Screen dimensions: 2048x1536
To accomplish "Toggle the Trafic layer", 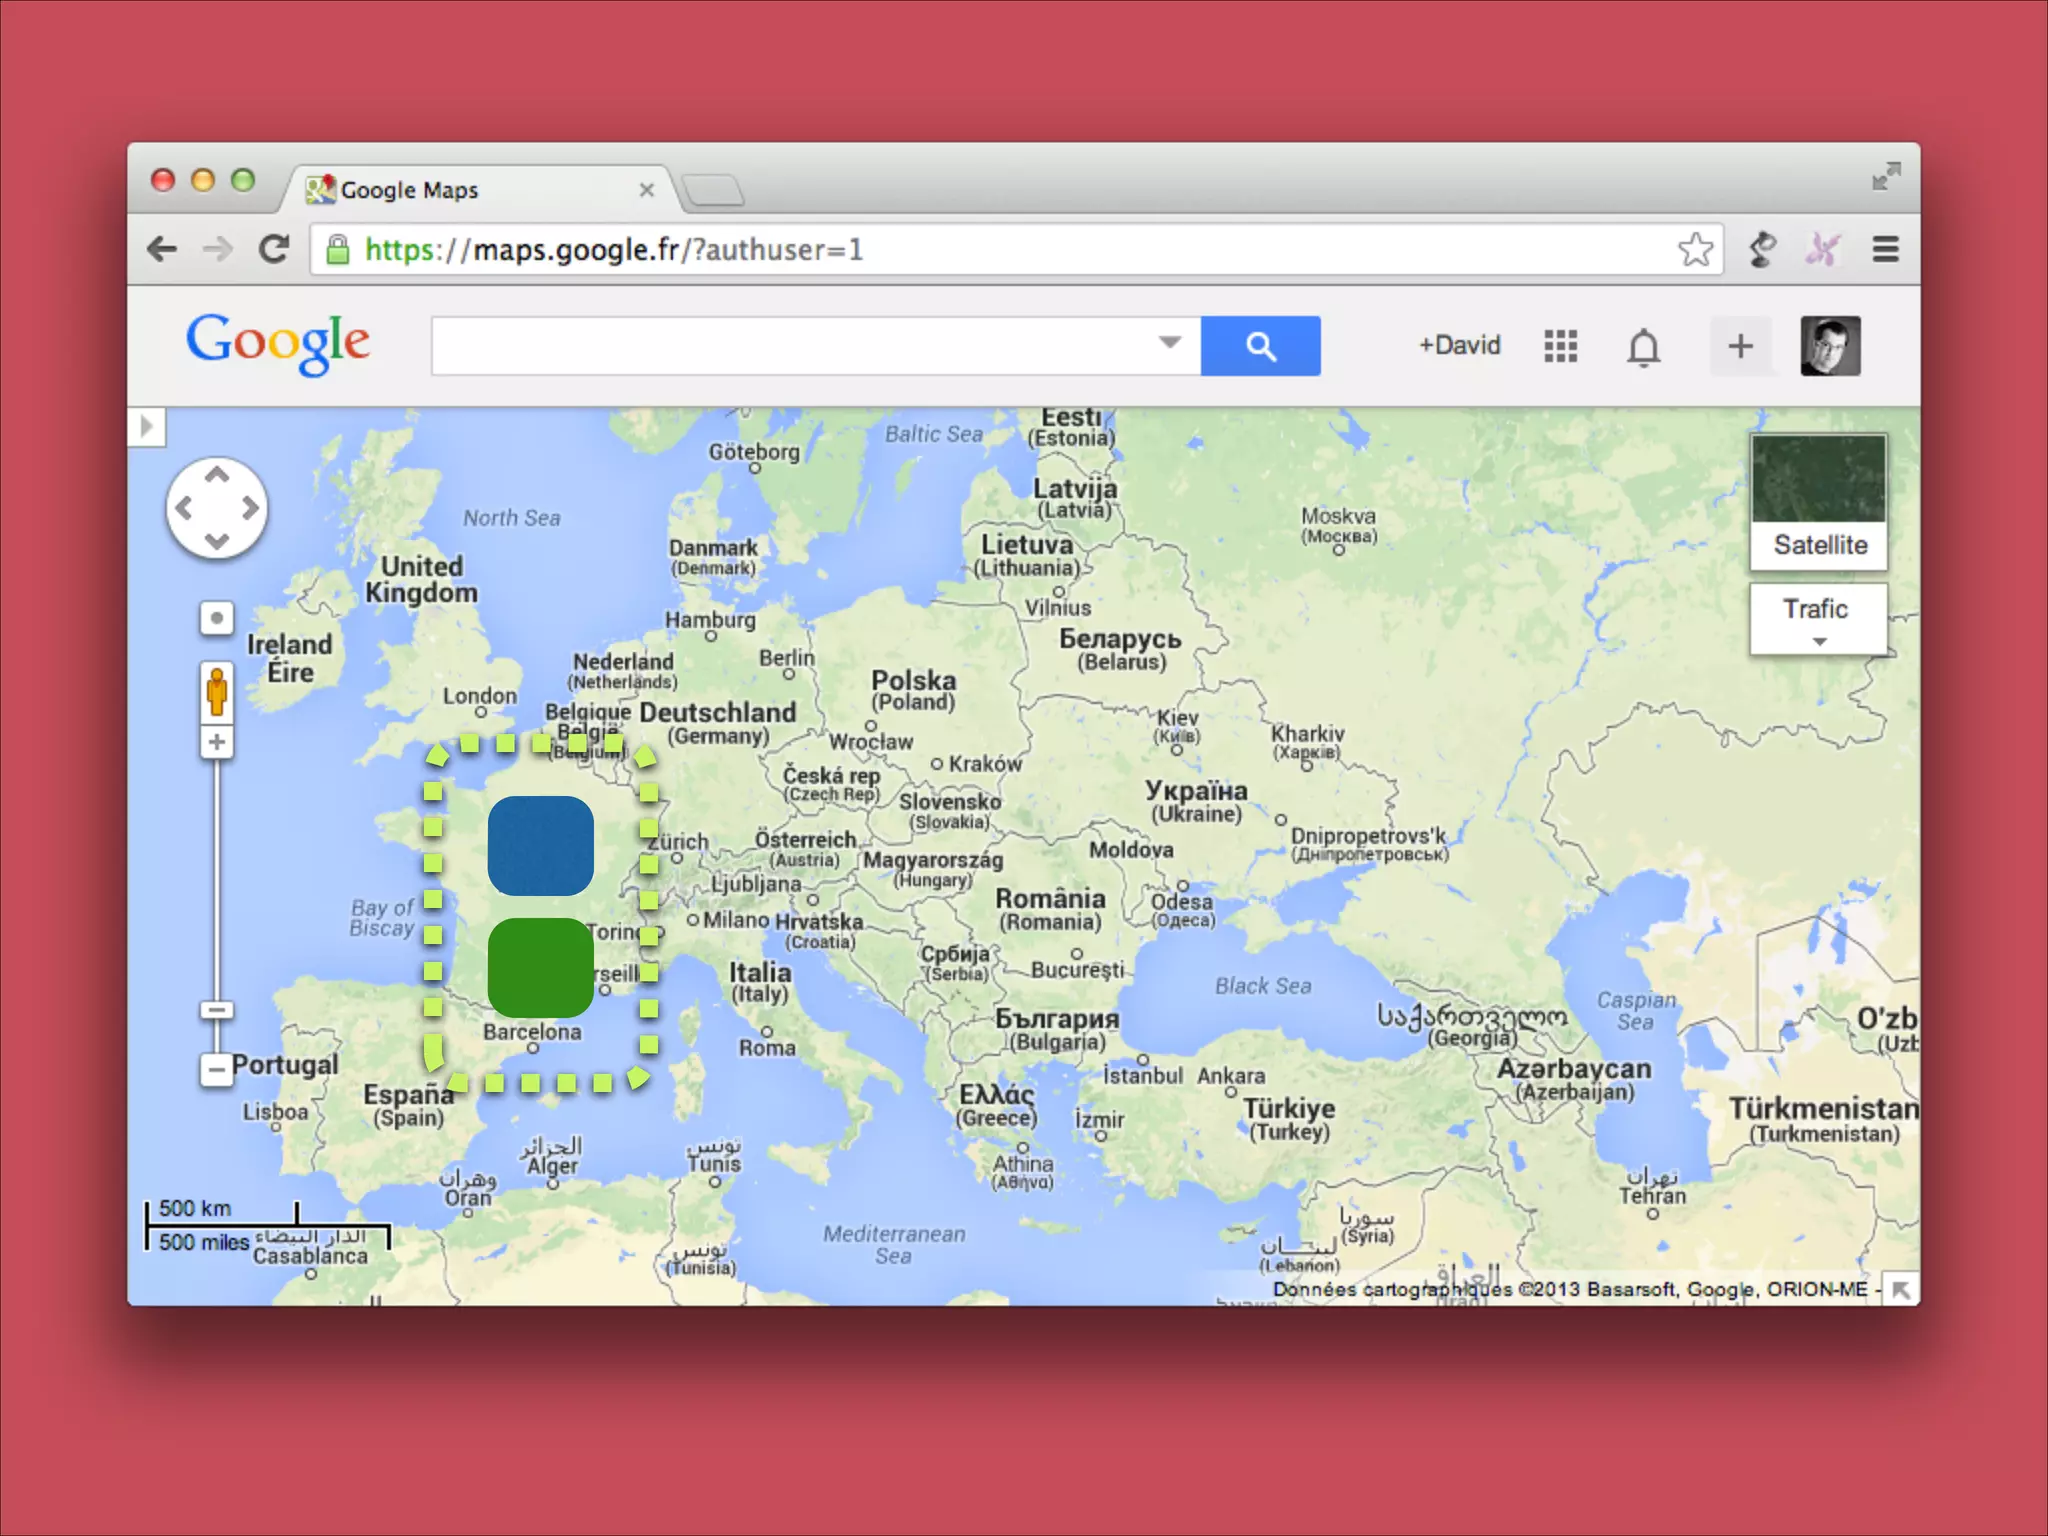I will point(1816,609).
